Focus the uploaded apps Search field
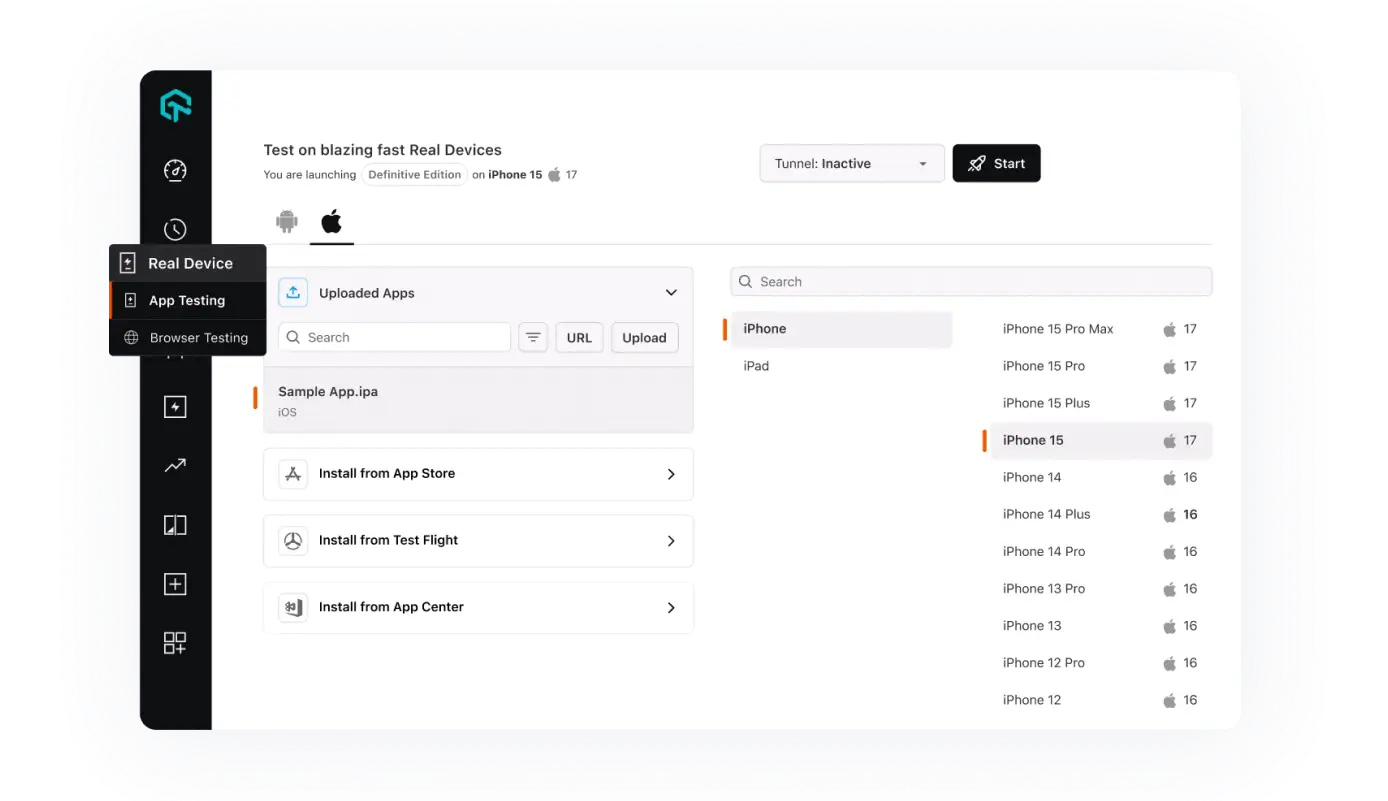The height and width of the screenshot is (801, 1388). (x=395, y=338)
